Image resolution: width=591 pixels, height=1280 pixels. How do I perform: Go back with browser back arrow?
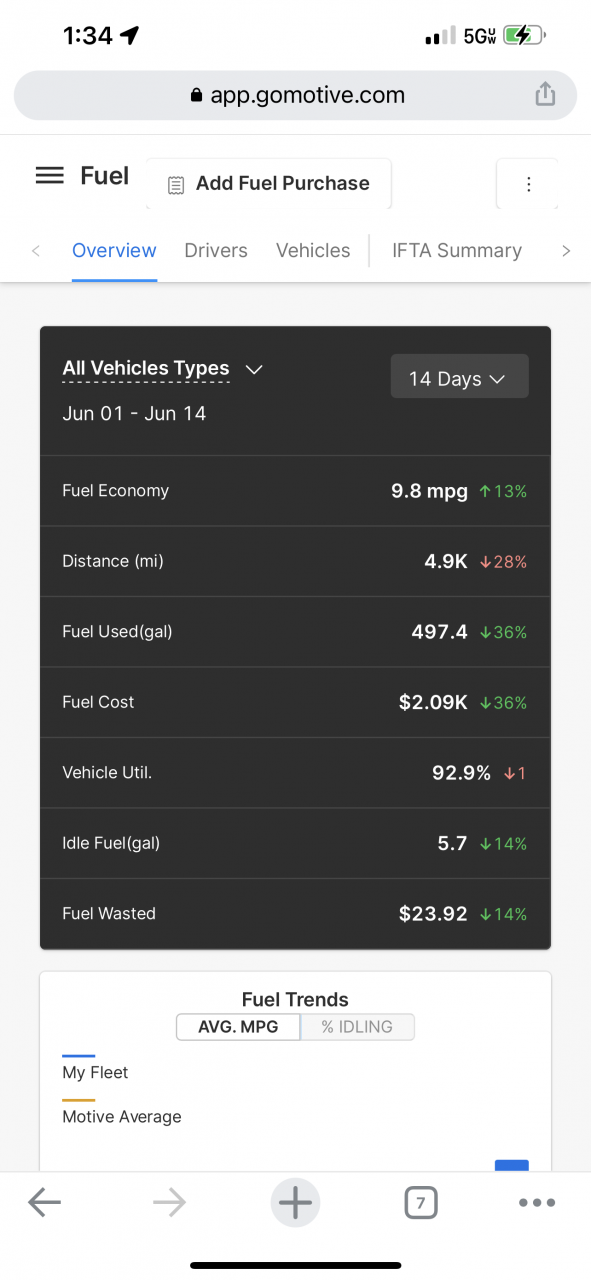[x=44, y=1203]
